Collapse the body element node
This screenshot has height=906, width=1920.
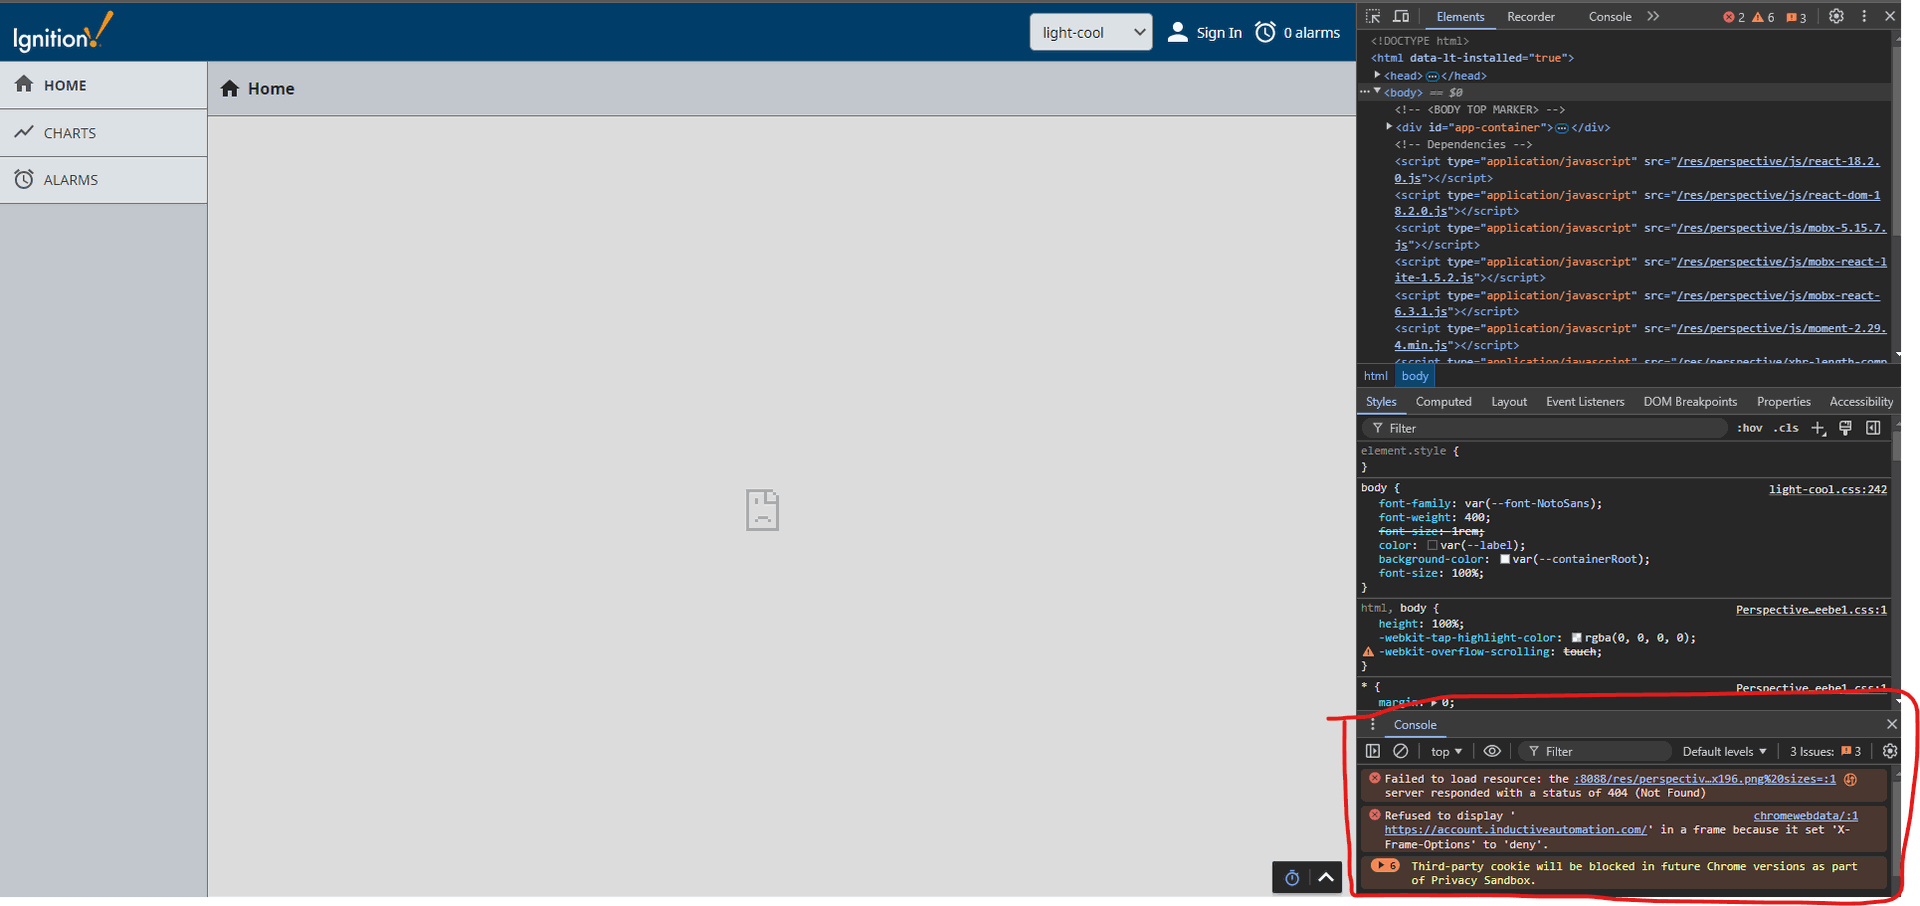[1377, 92]
